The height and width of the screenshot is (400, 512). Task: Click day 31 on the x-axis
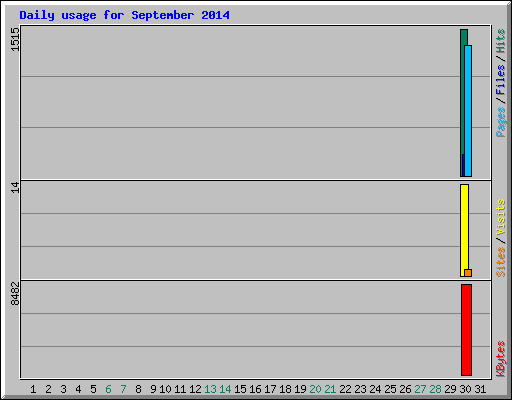(480, 389)
